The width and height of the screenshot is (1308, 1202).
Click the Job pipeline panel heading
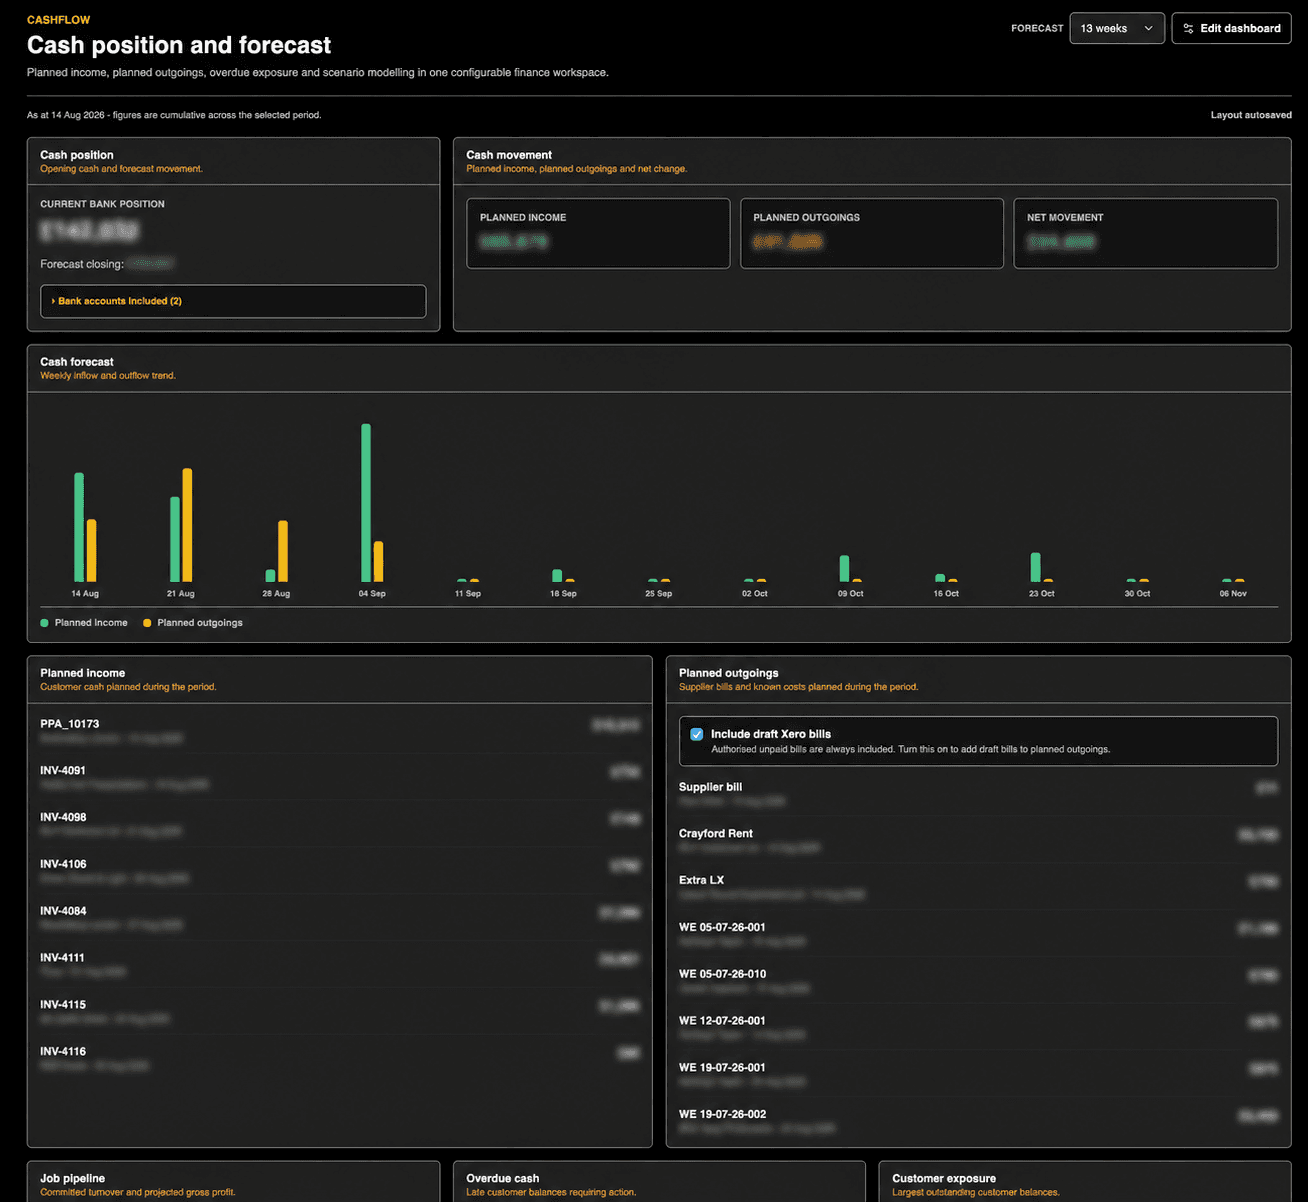(x=72, y=1178)
